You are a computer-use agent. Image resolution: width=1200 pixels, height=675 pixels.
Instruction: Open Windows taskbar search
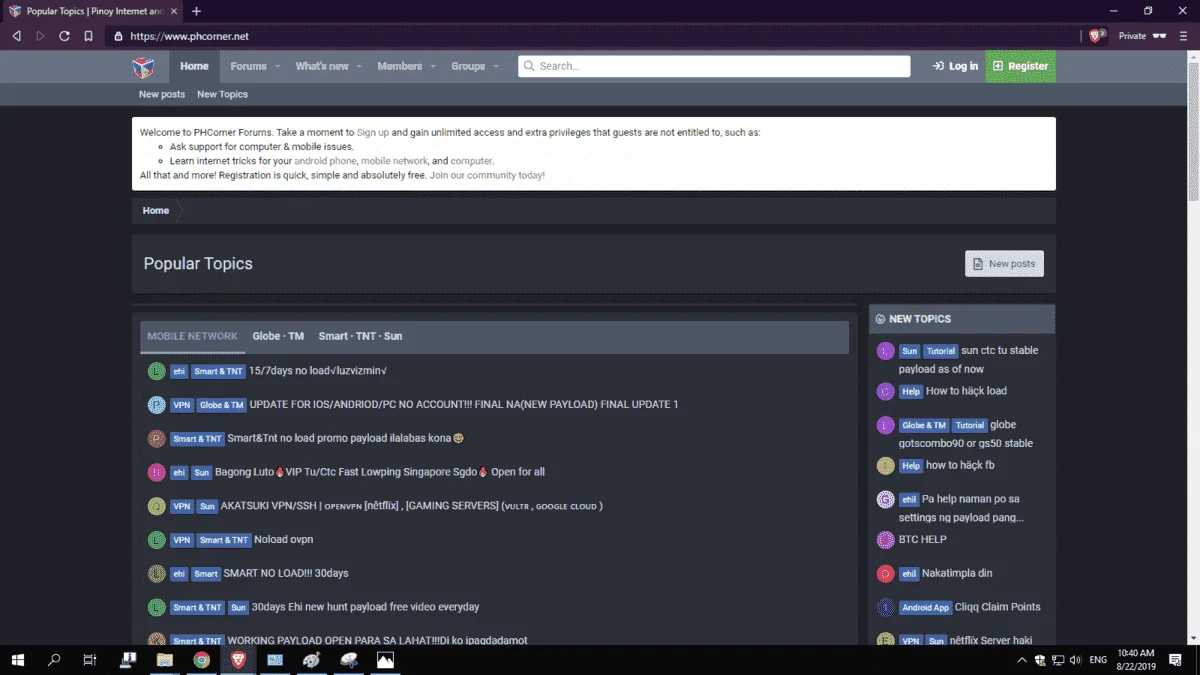coord(54,660)
